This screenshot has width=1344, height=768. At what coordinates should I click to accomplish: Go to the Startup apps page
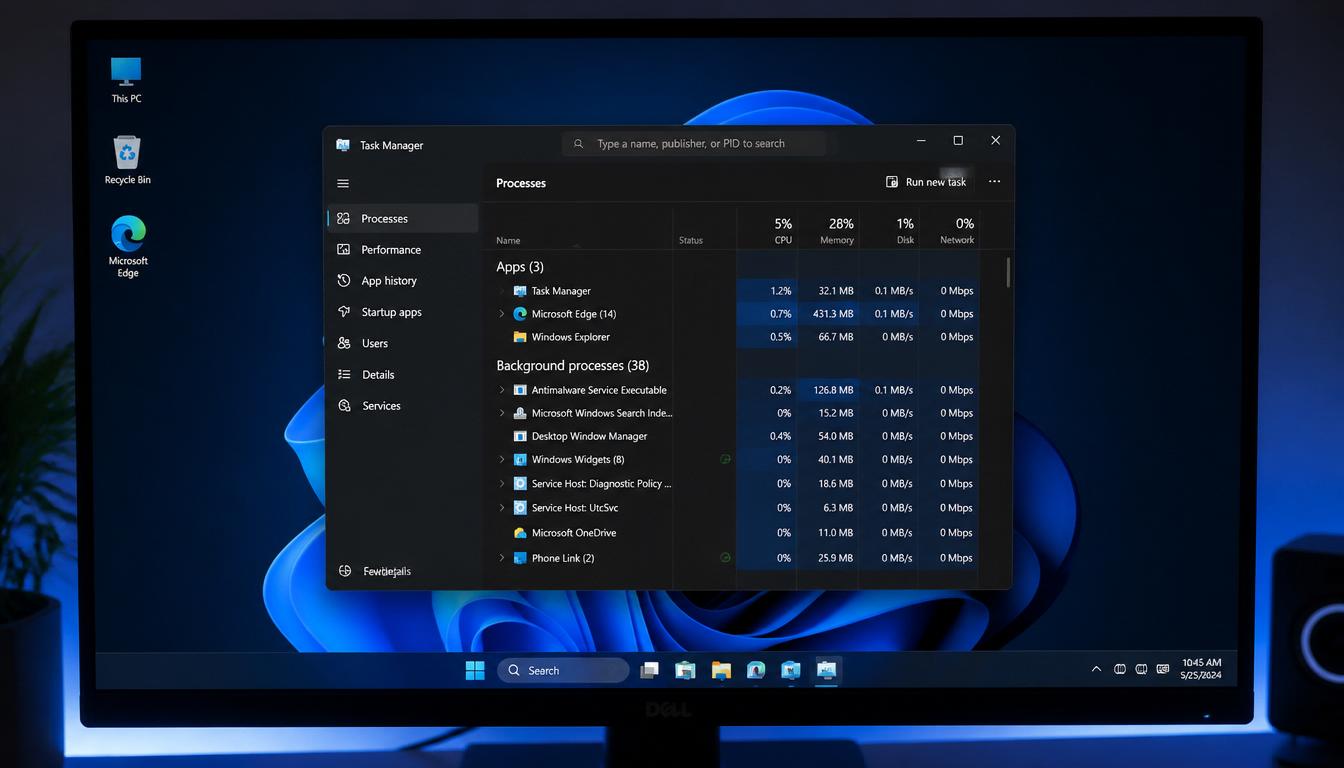tap(403, 312)
